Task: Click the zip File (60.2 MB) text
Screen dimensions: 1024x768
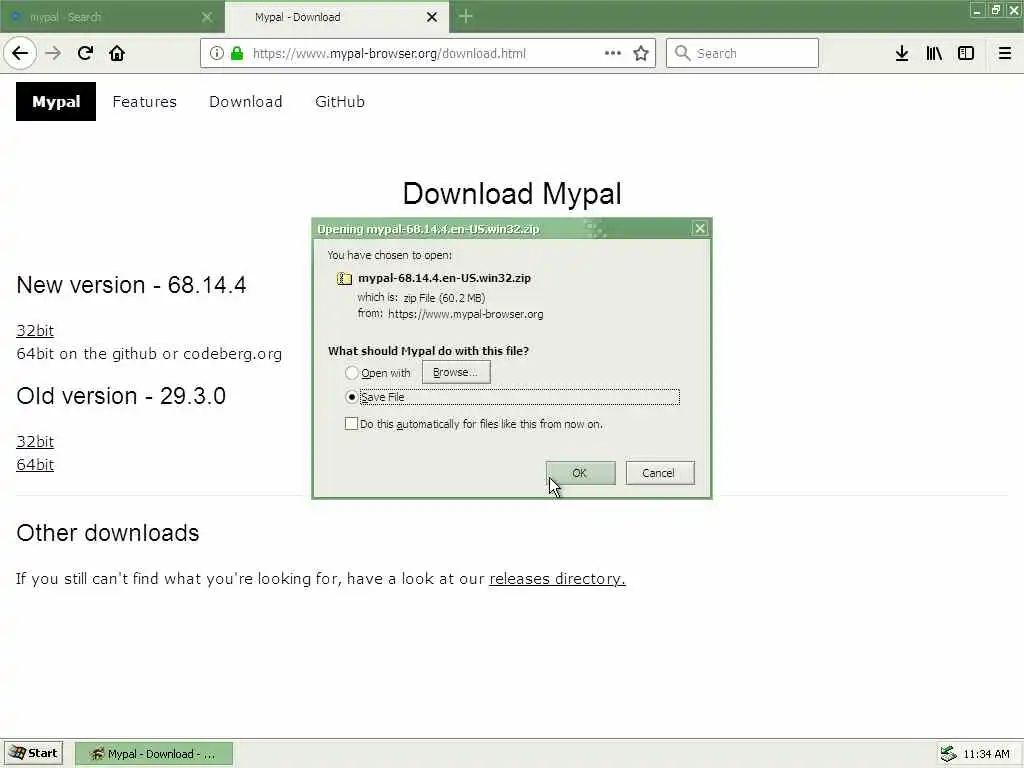Action: pyautogui.click(x=444, y=298)
